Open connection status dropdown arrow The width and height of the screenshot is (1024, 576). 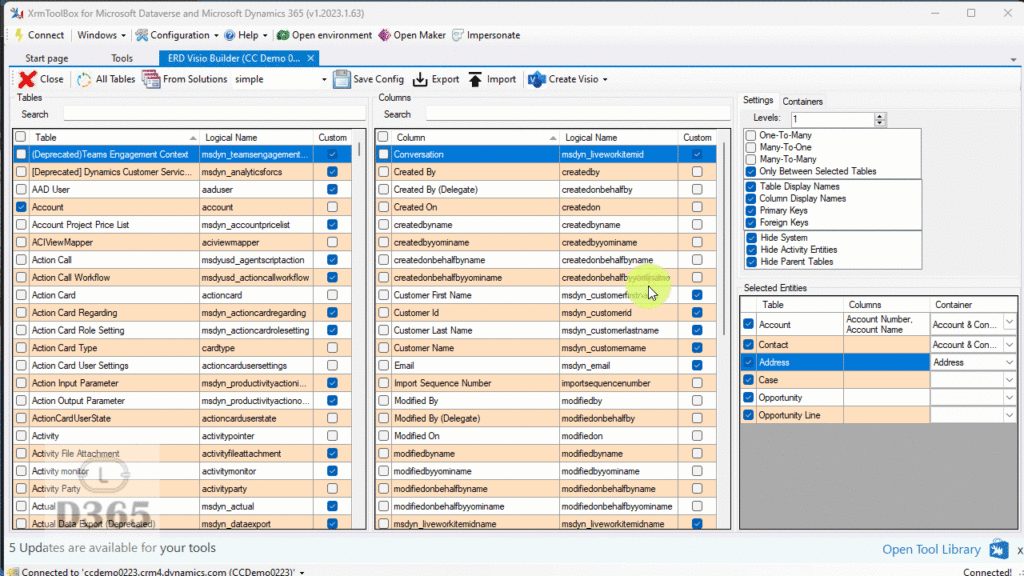point(302,572)
